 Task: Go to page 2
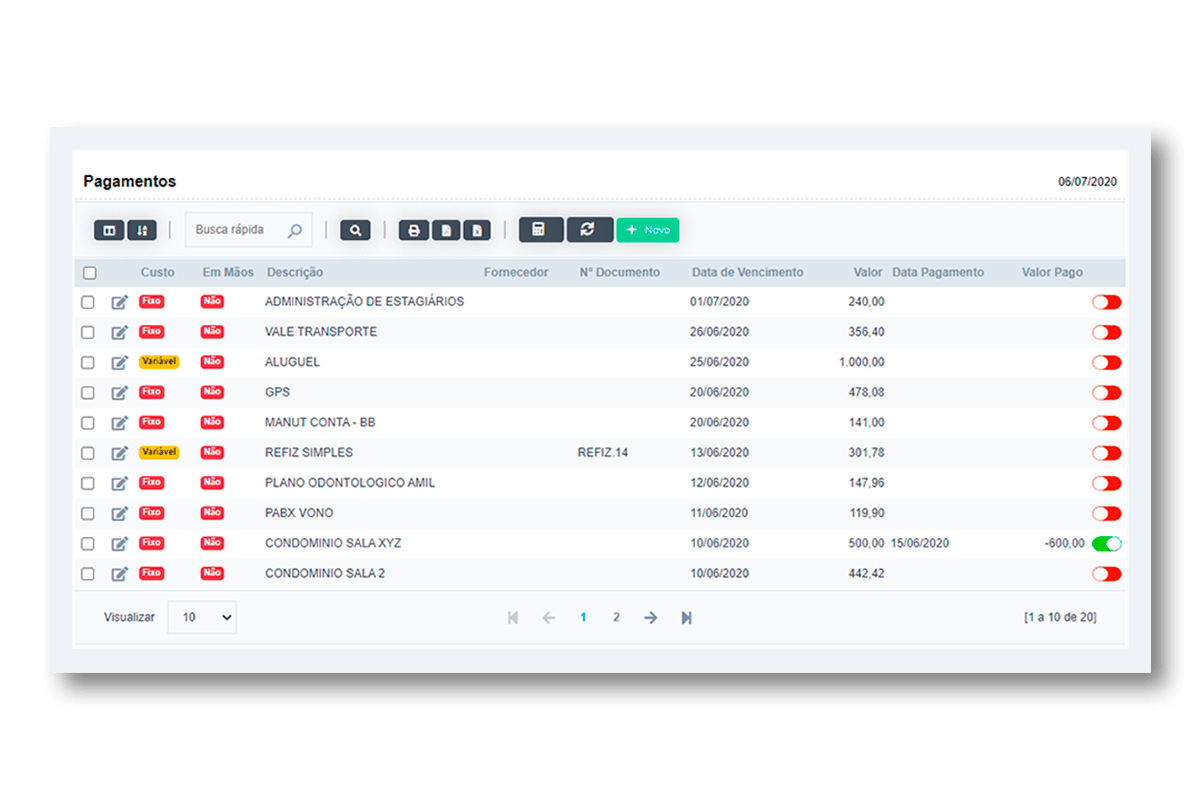click(x=616, y=618)
